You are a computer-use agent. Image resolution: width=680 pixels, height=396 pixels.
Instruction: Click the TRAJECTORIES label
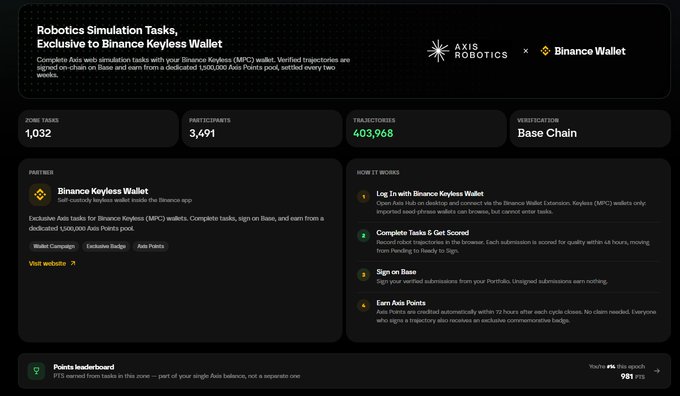[374, 120]
